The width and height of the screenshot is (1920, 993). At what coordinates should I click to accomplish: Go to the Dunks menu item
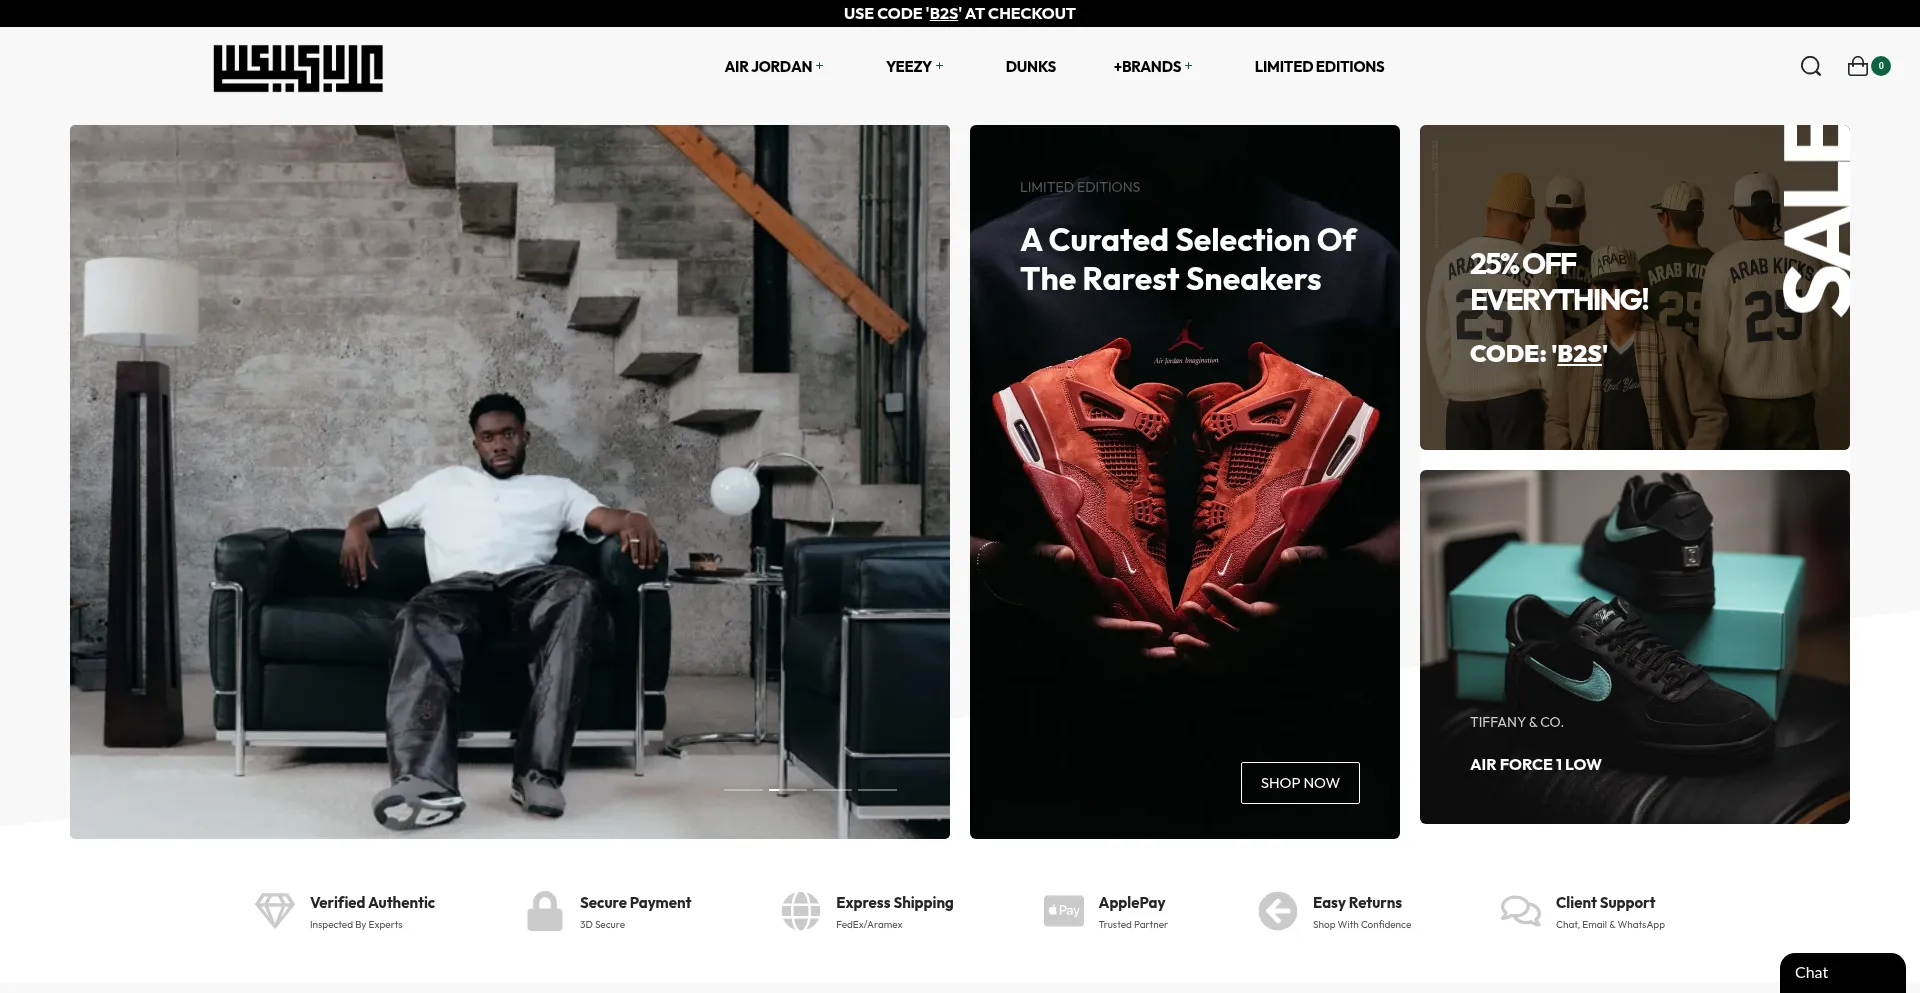click(x=1030, y=67)
